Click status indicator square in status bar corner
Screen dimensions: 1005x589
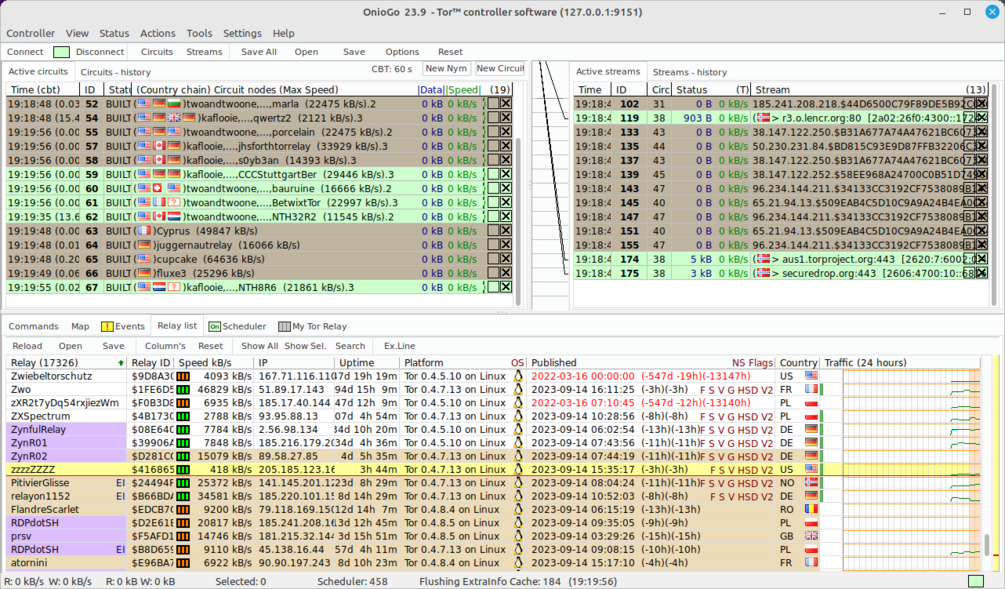click(976, 581)
